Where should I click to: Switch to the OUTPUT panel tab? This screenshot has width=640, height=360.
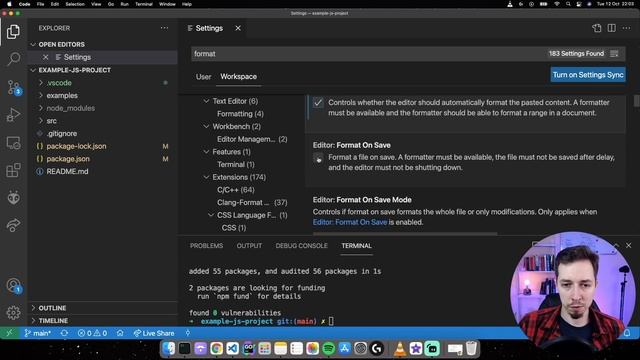point(249,246)
